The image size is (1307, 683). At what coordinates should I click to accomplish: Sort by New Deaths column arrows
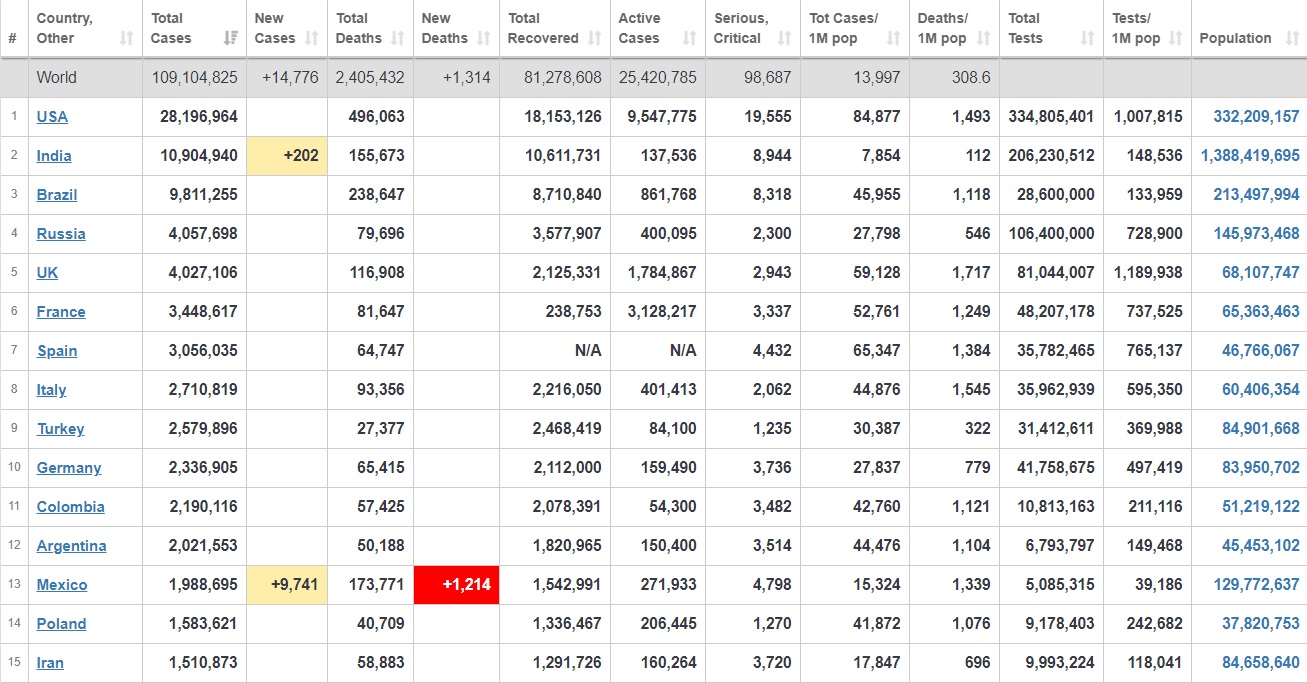coord(484,39)
